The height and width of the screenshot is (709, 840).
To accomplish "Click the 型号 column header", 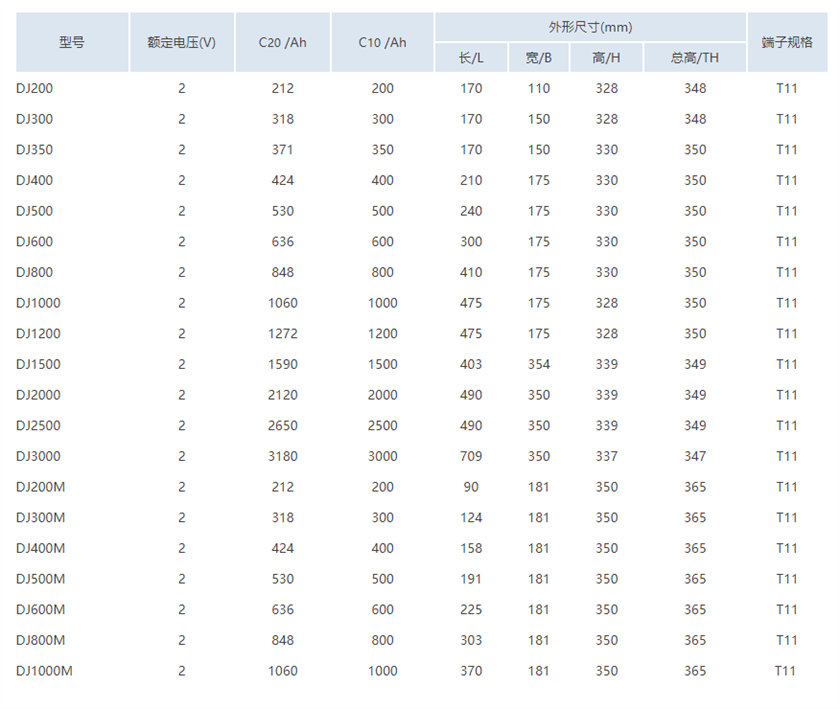I will click(x=72, y=42).
